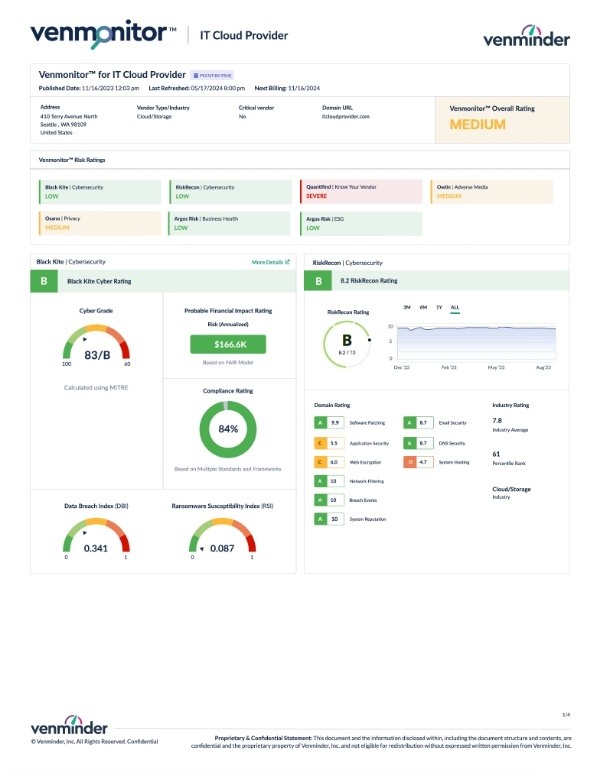Screen dimensions: 600x776
Task: Click the 84% compliance rating donut chart
Action: coord(228,429)
